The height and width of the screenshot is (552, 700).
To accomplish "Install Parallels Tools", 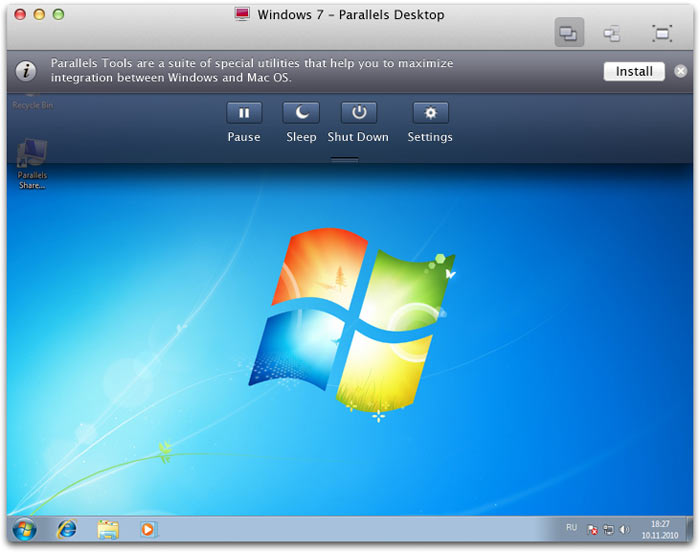I will pyautogui.click(x=634, y=71).
